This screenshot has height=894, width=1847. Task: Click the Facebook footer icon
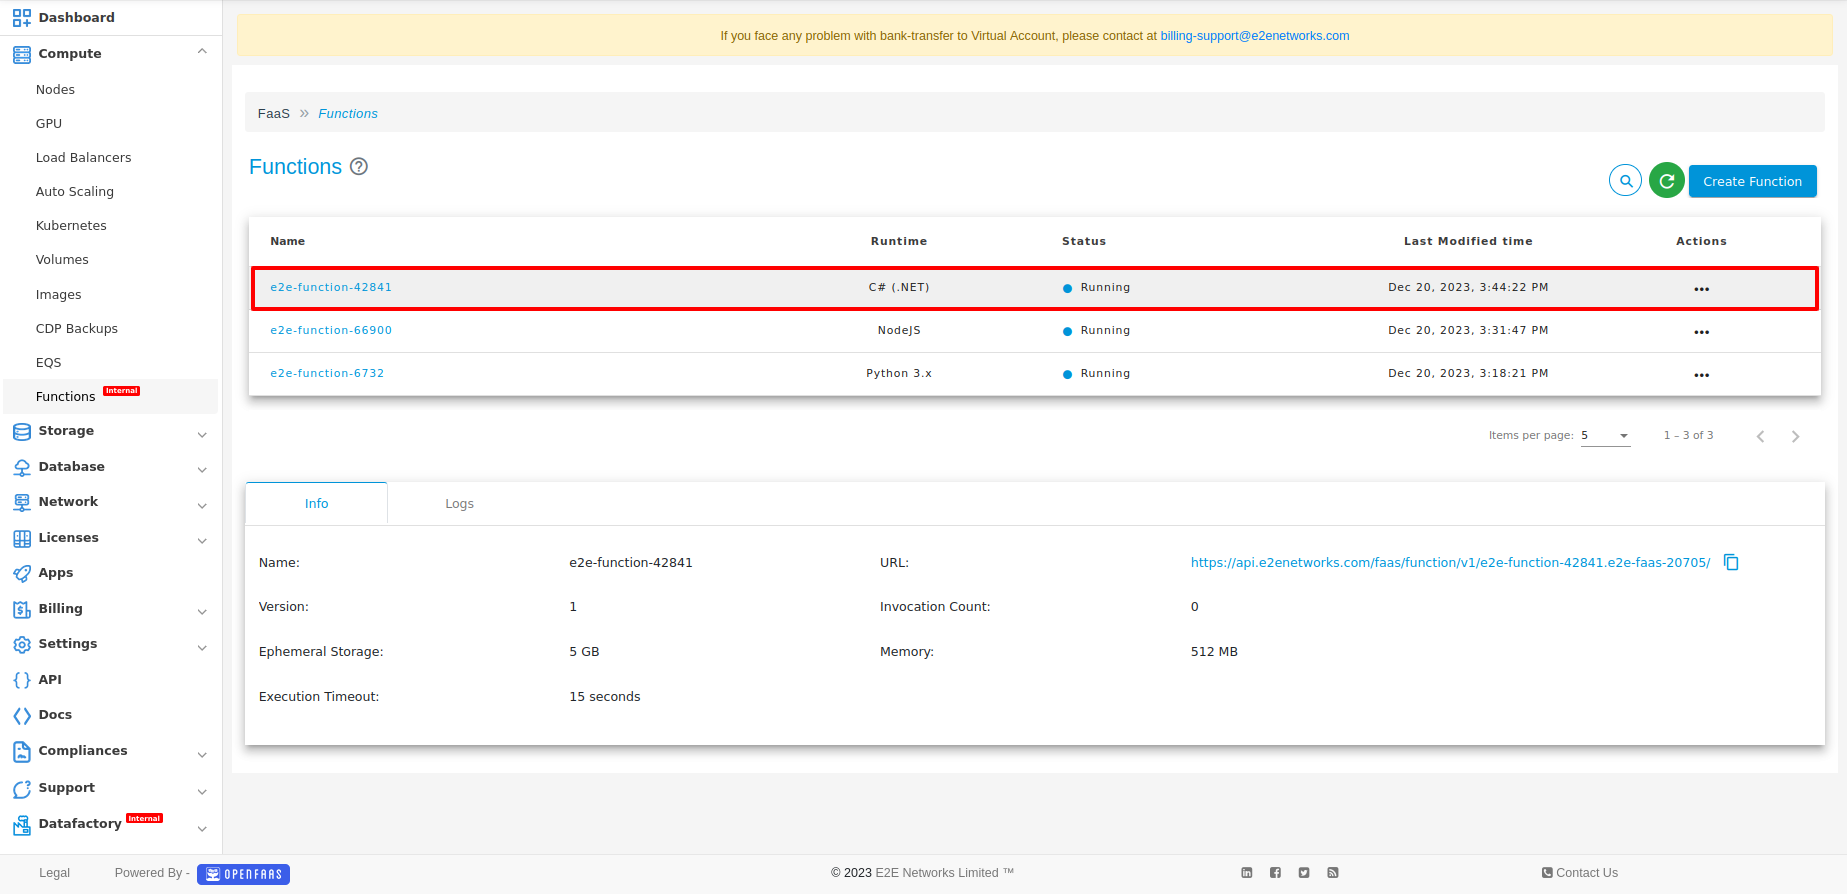coord(1275,873)
